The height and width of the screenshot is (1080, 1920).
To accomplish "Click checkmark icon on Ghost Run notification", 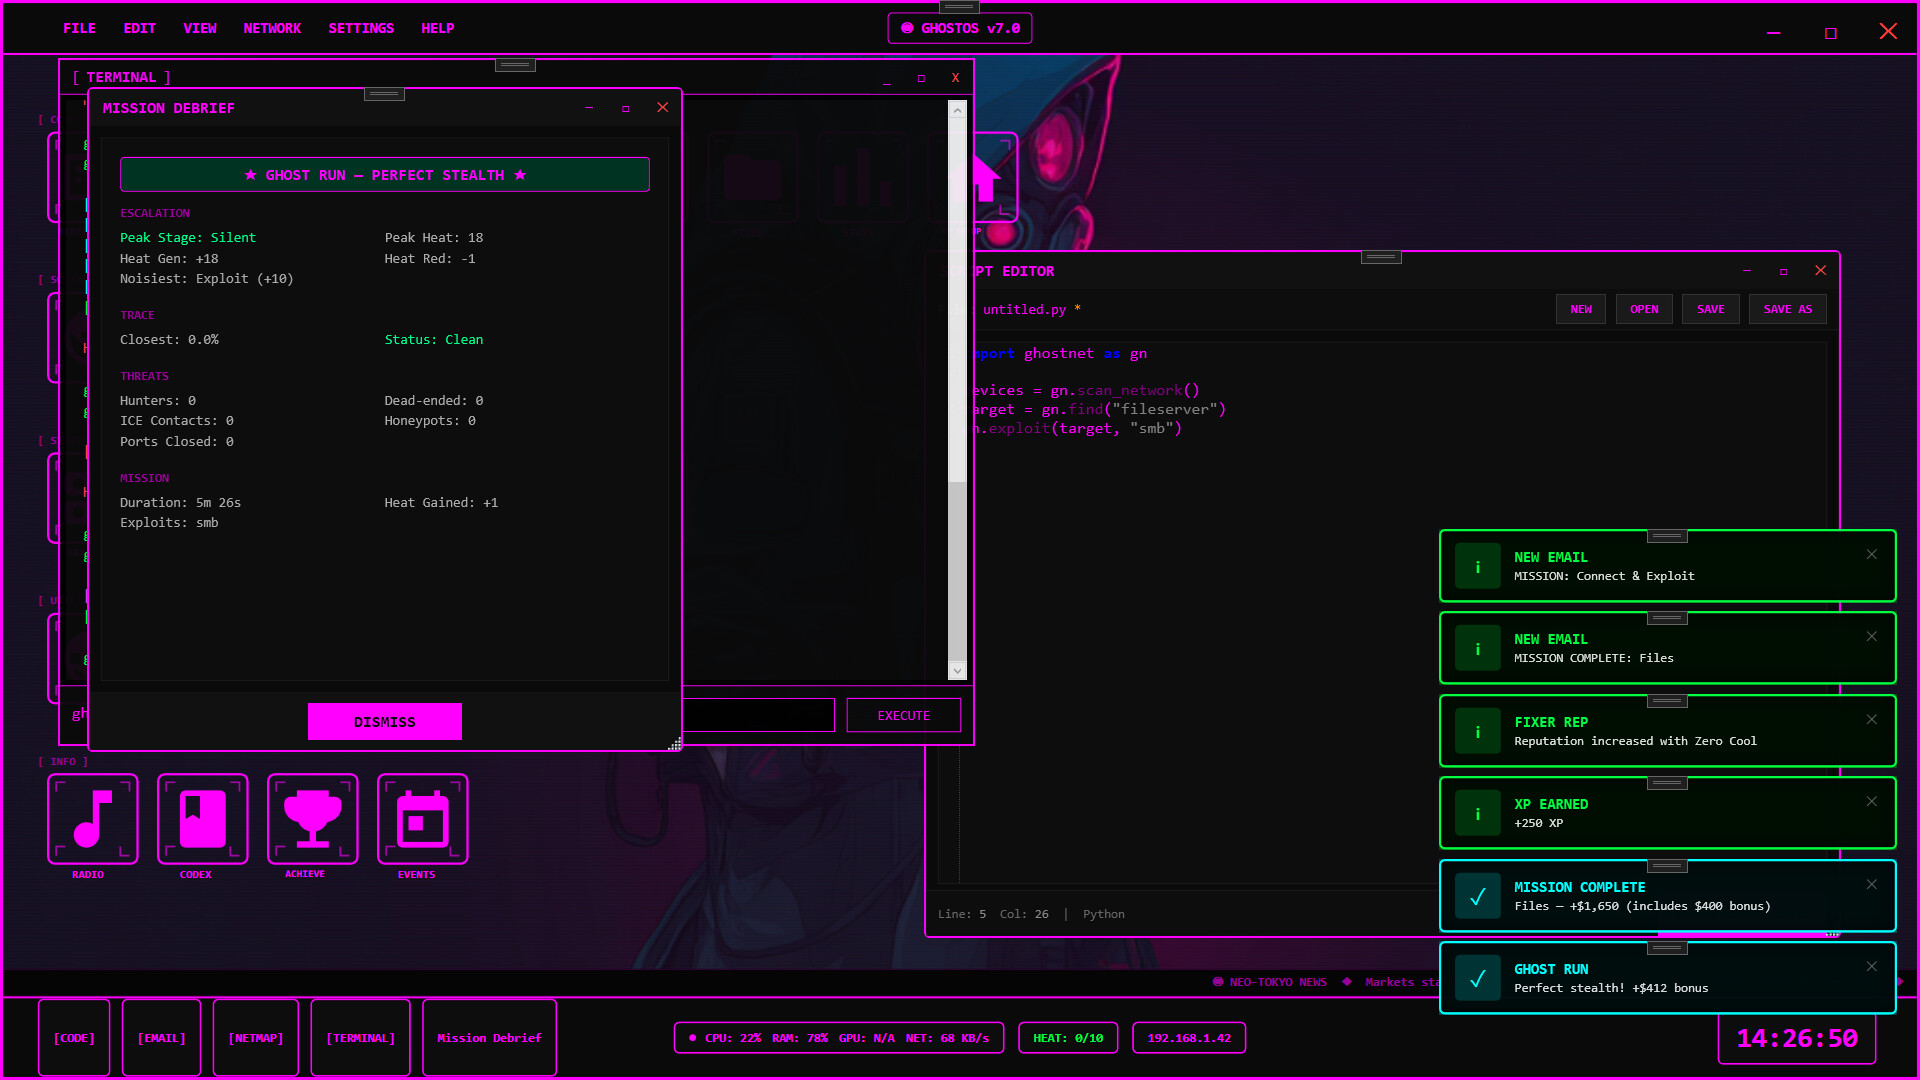I will [1477, 979].
